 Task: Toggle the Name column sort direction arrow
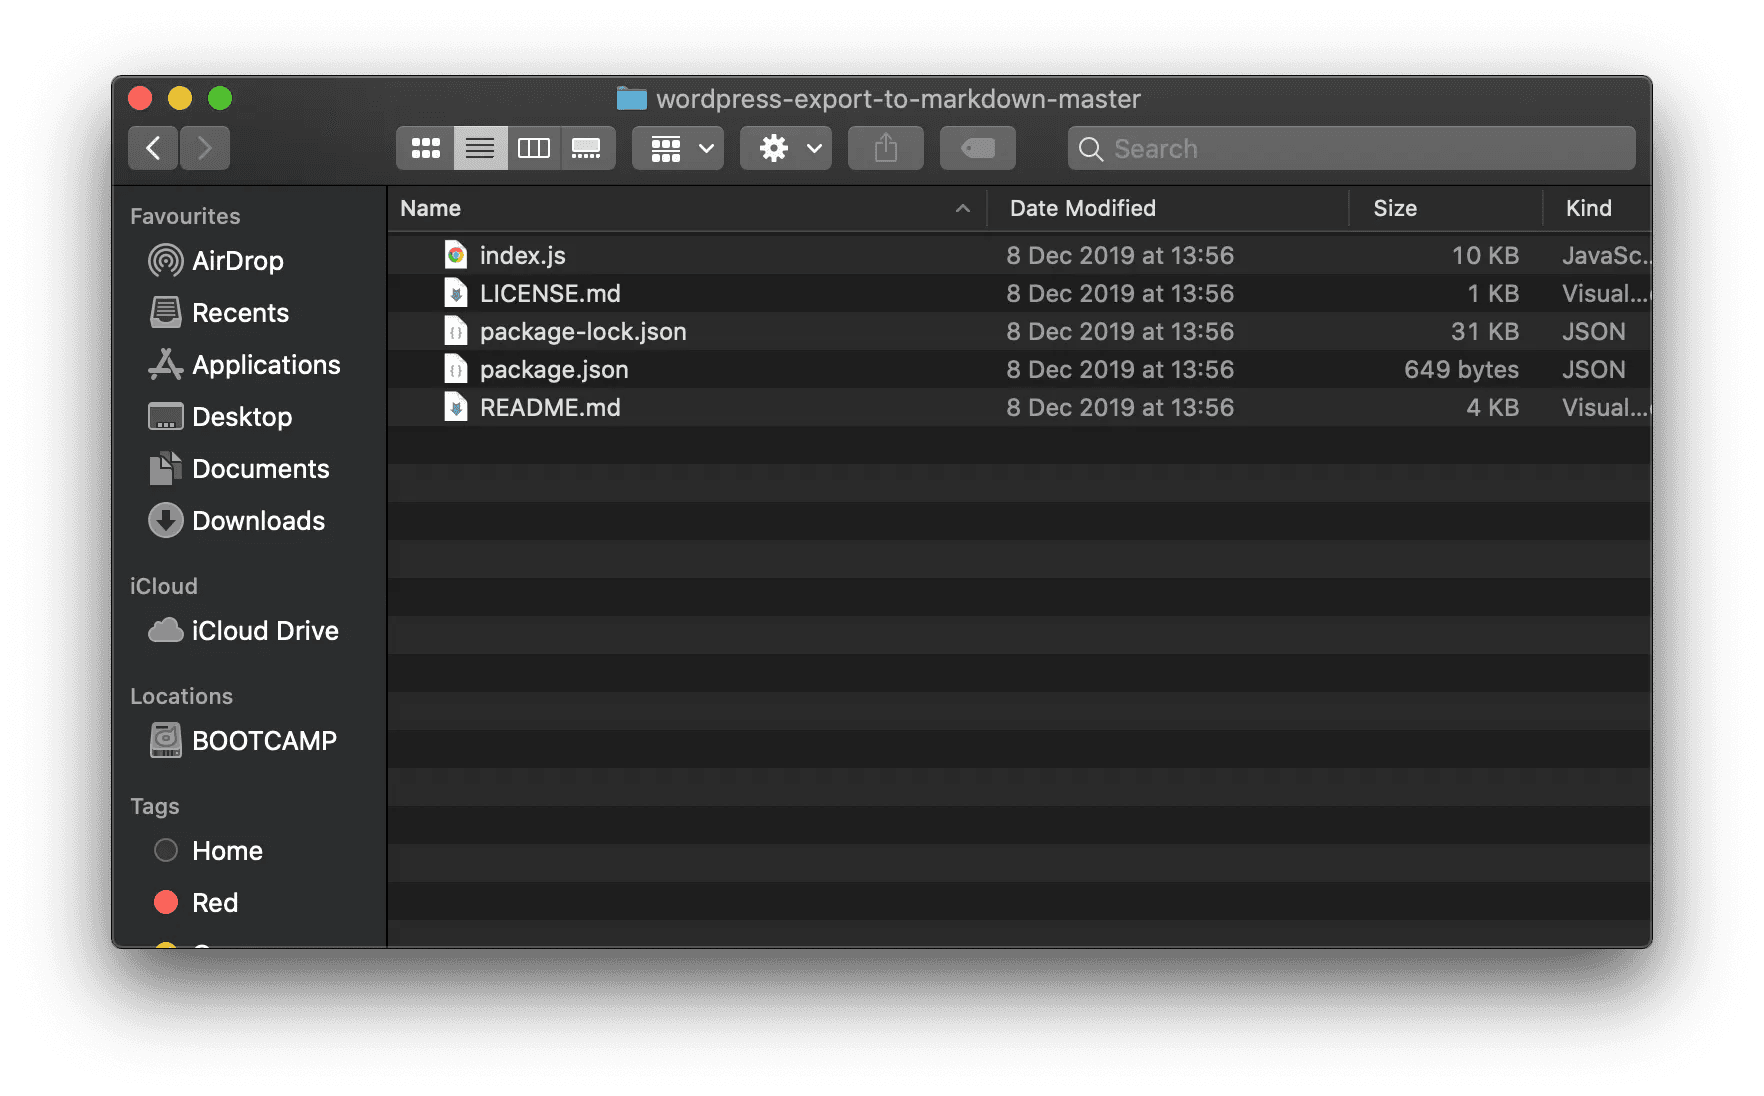click(x=963, y=208)
